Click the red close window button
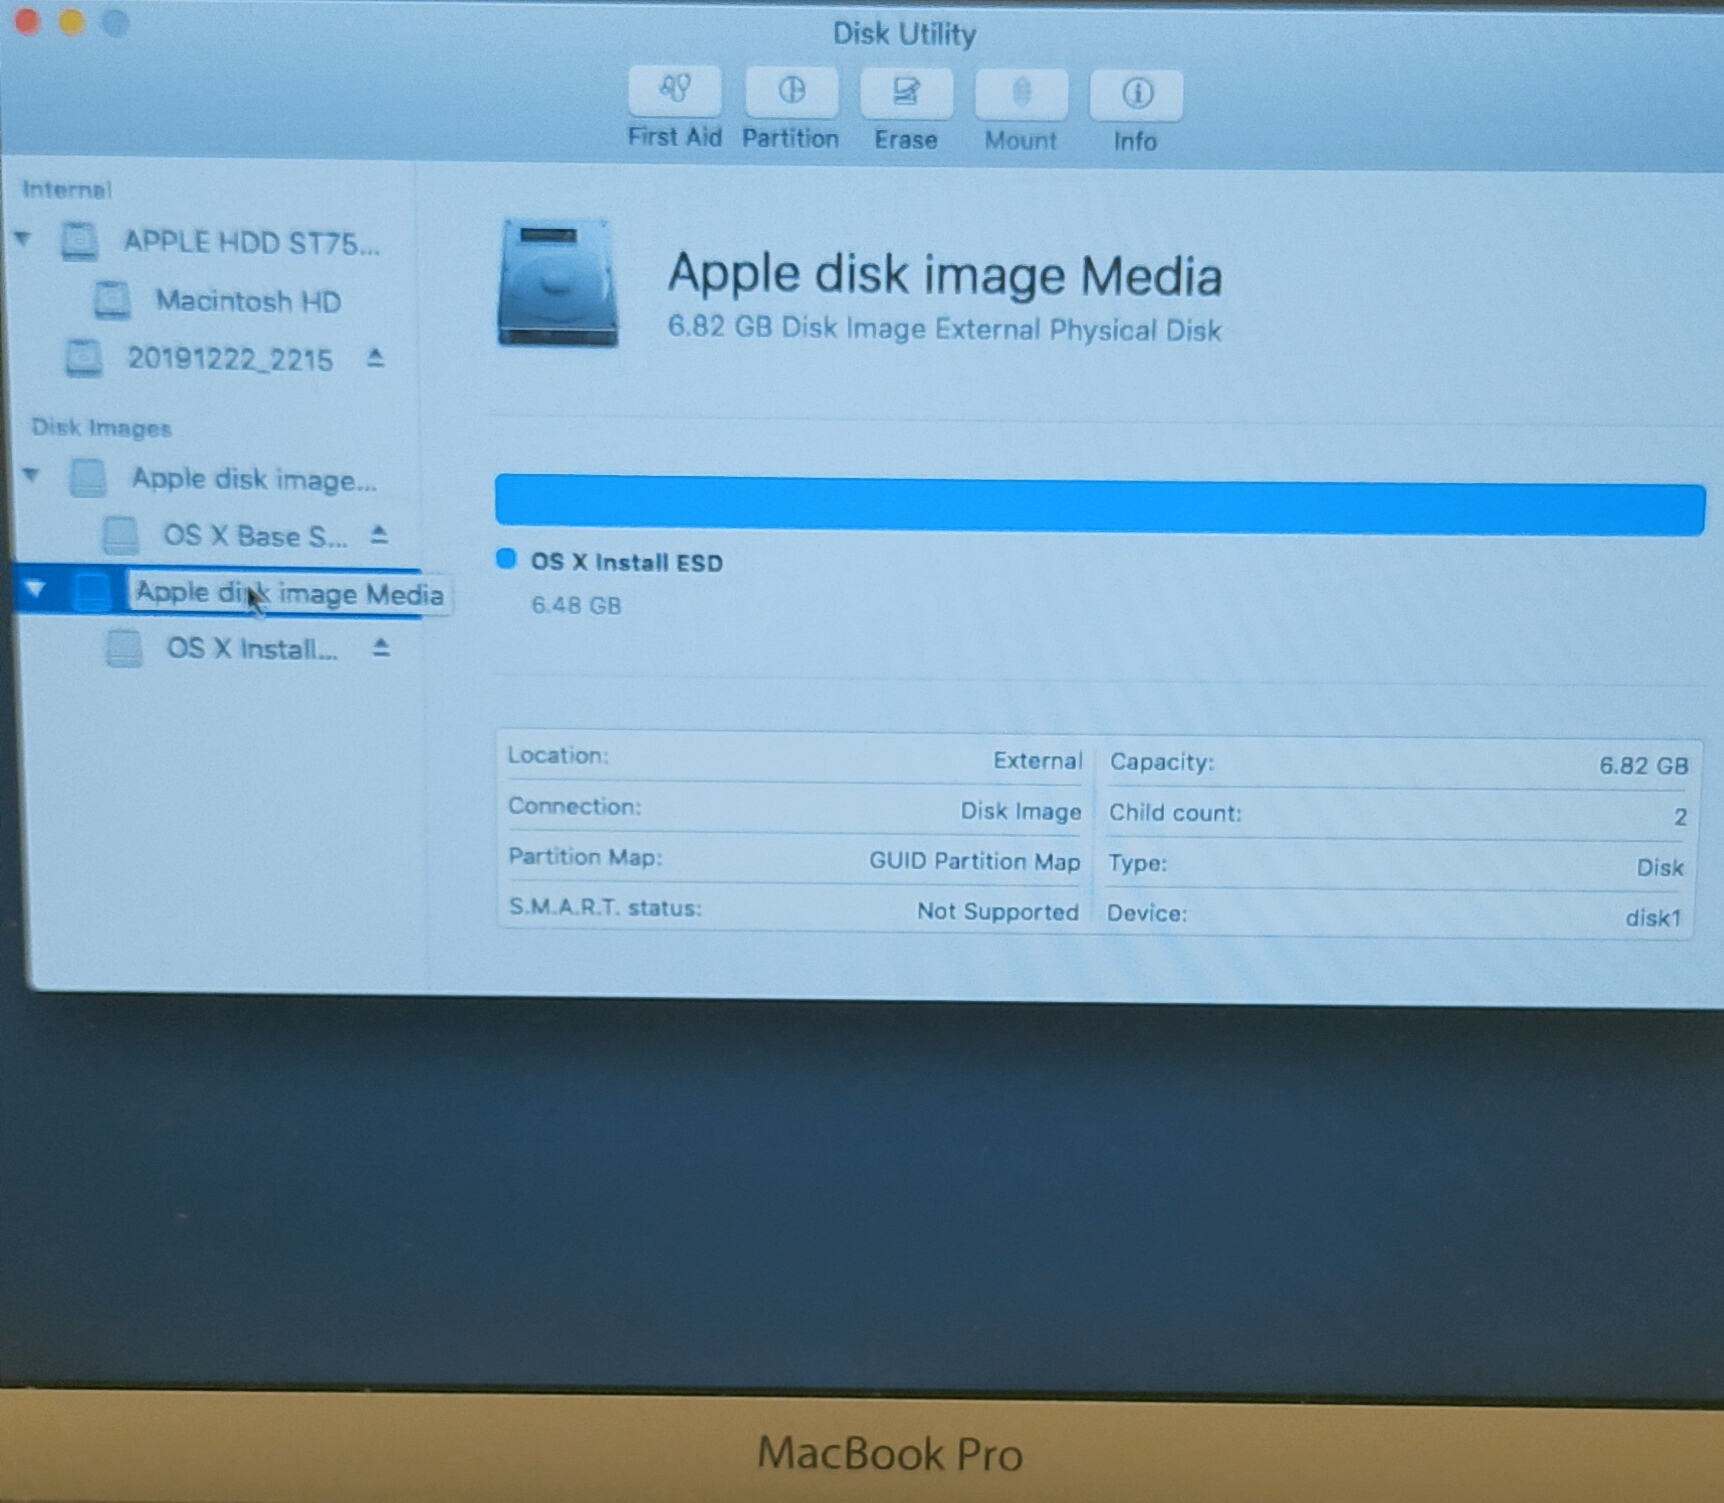The image size is (1724, 1503). [27, 21]
